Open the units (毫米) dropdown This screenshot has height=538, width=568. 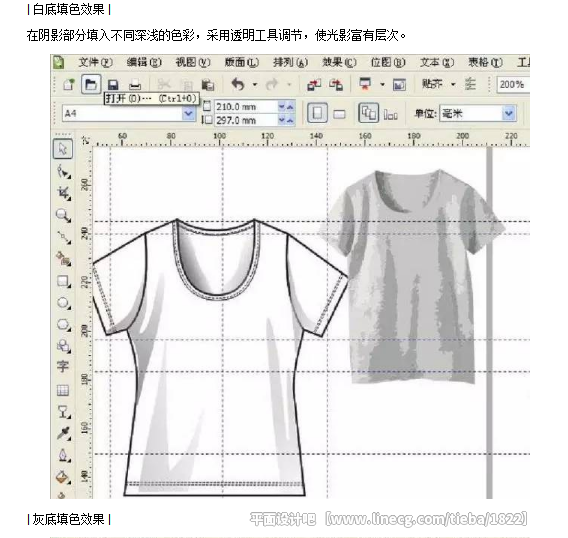click(509, 113)
